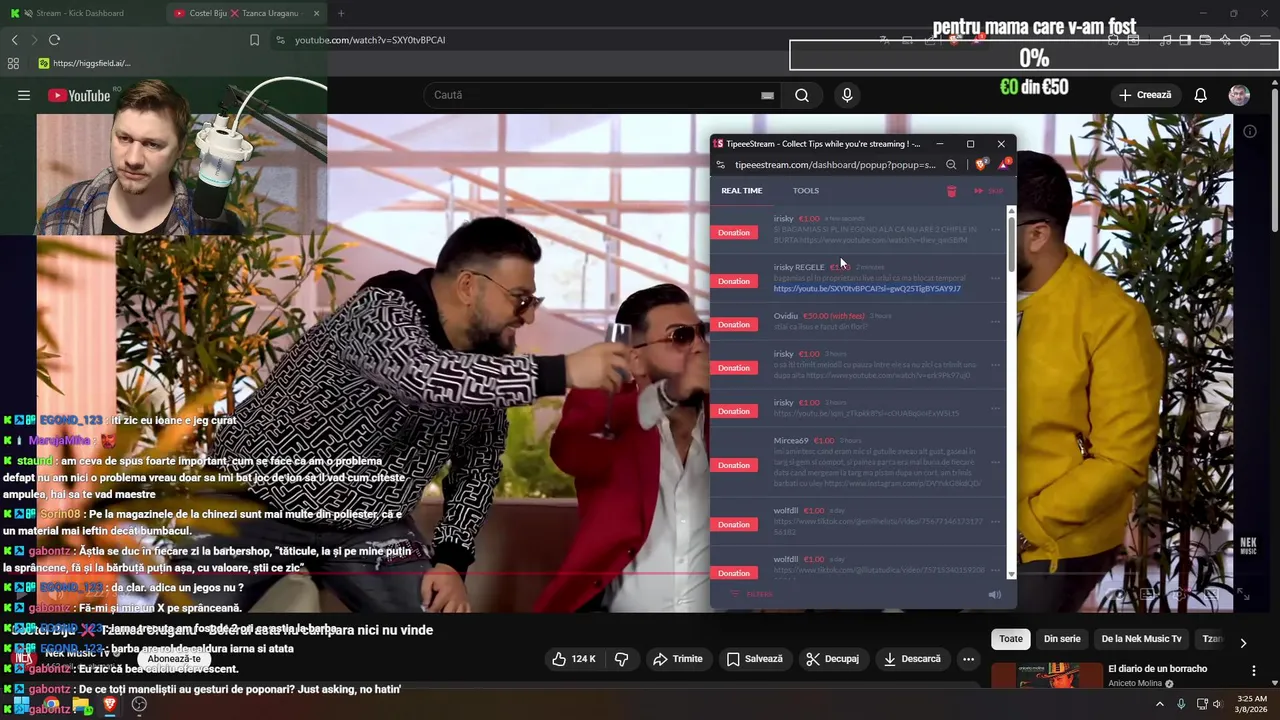Viewport: 1280px width, 720px height.
Task: Open the youtu.be link in irisky REGELE donation
Action: pos(867,289)
